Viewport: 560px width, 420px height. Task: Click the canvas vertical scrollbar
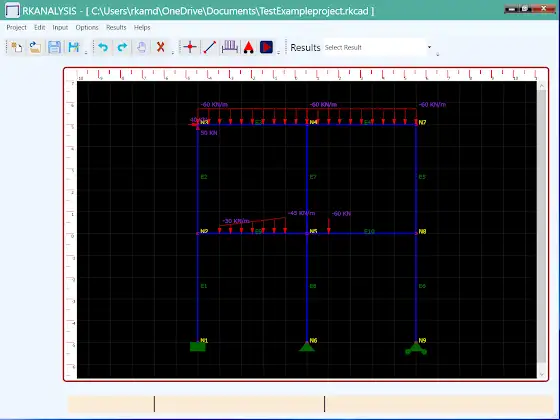[x=542, y=230]
